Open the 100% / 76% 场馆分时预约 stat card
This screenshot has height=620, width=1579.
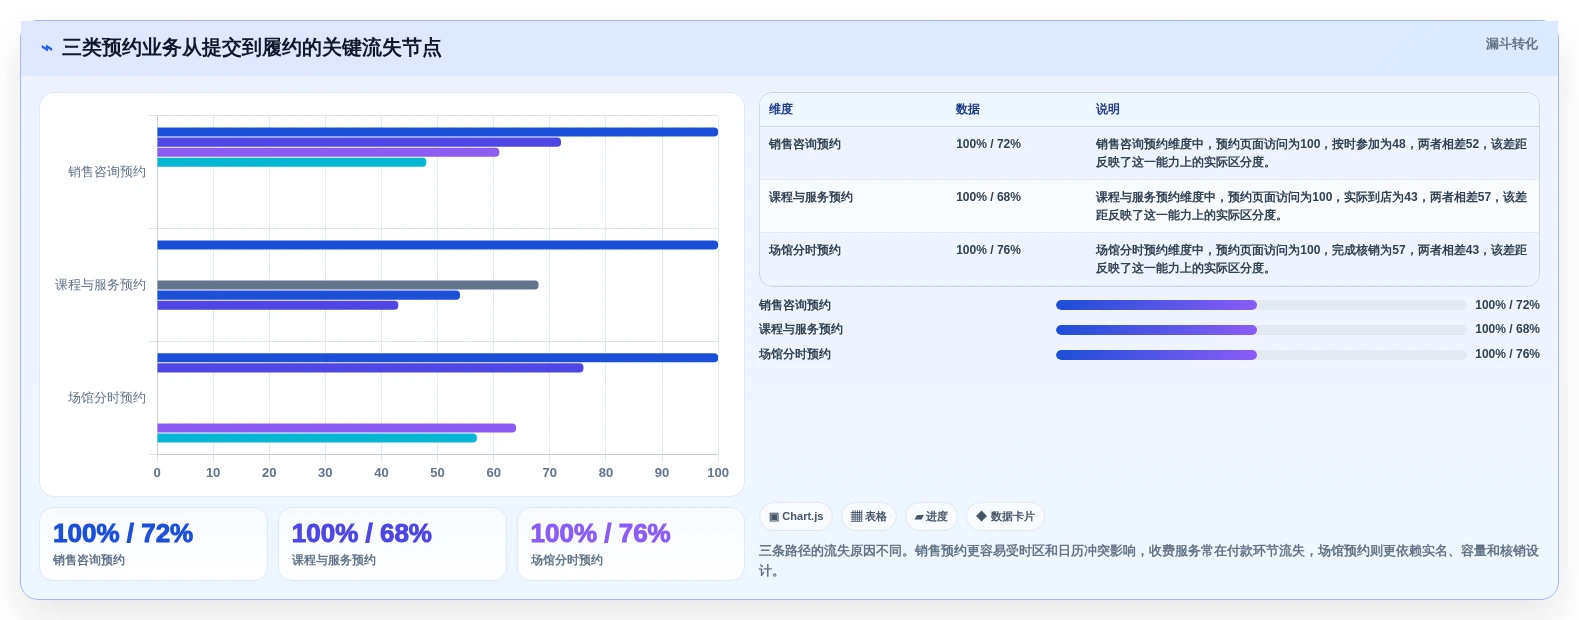click(631, 544)
